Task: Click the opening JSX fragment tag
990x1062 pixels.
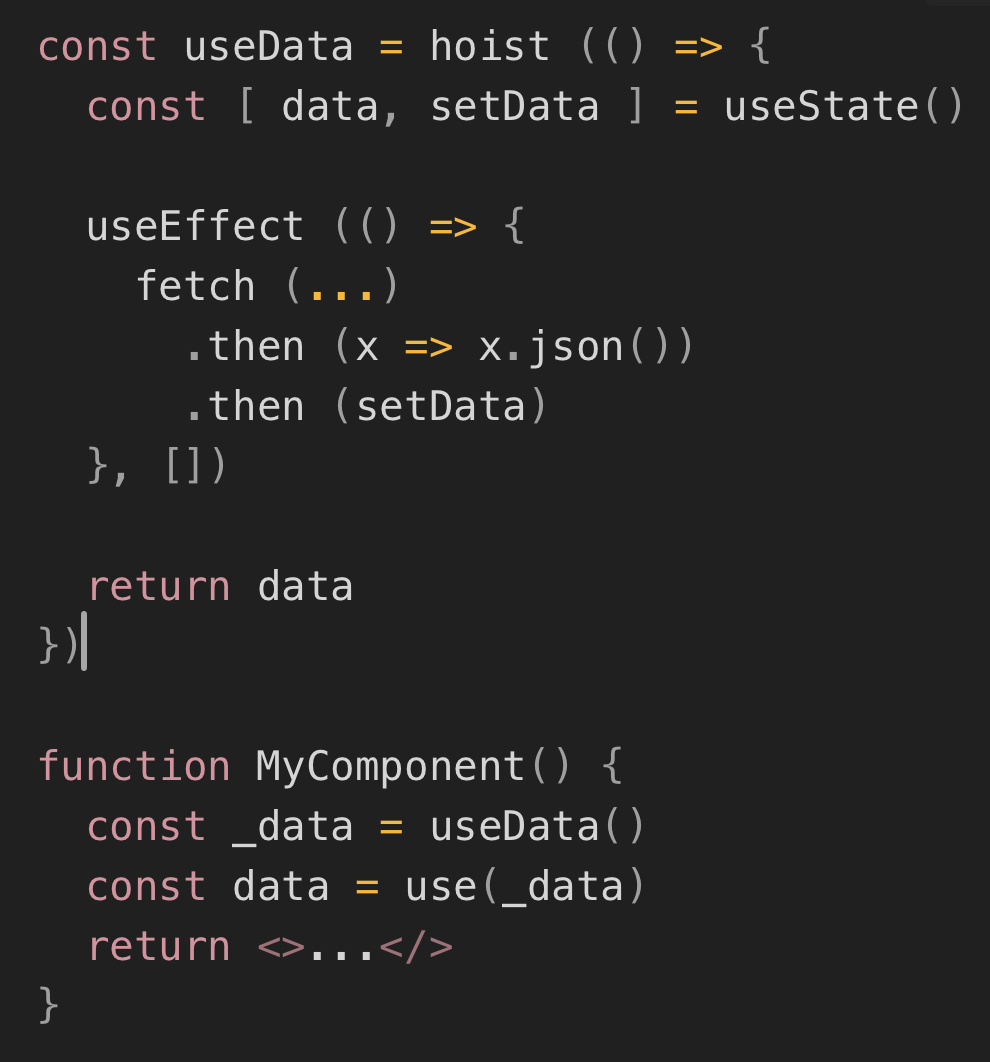Action: click(x=281, y=947)
